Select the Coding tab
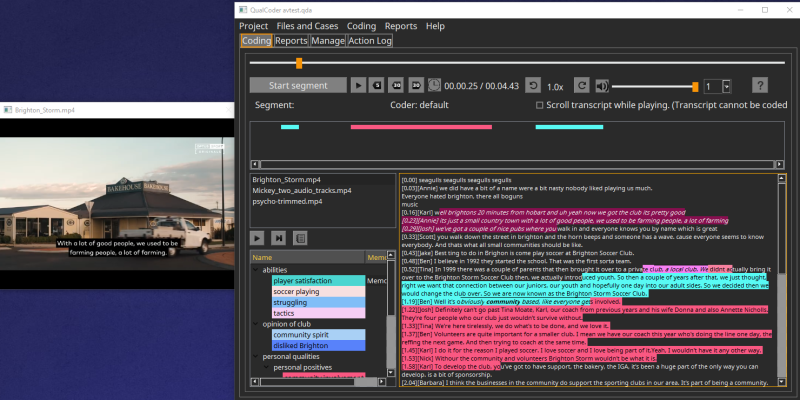800x400 pixels. [256, 41]
